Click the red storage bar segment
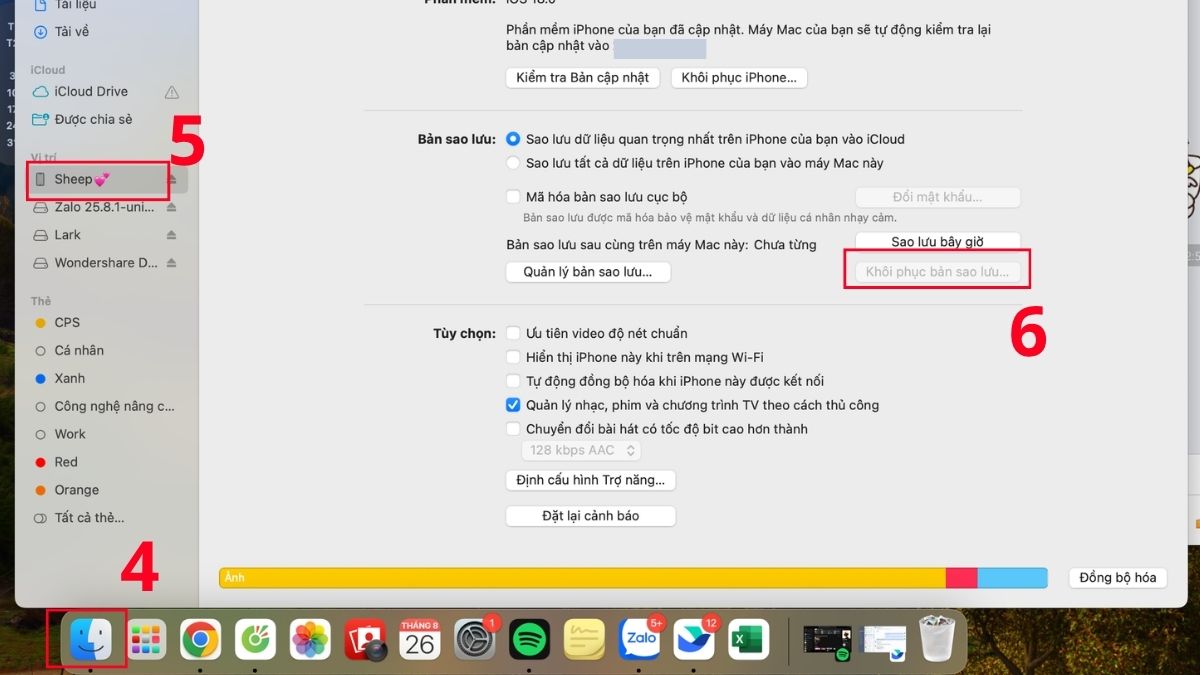Screen dimensions: 1200x675 (961, 578)
